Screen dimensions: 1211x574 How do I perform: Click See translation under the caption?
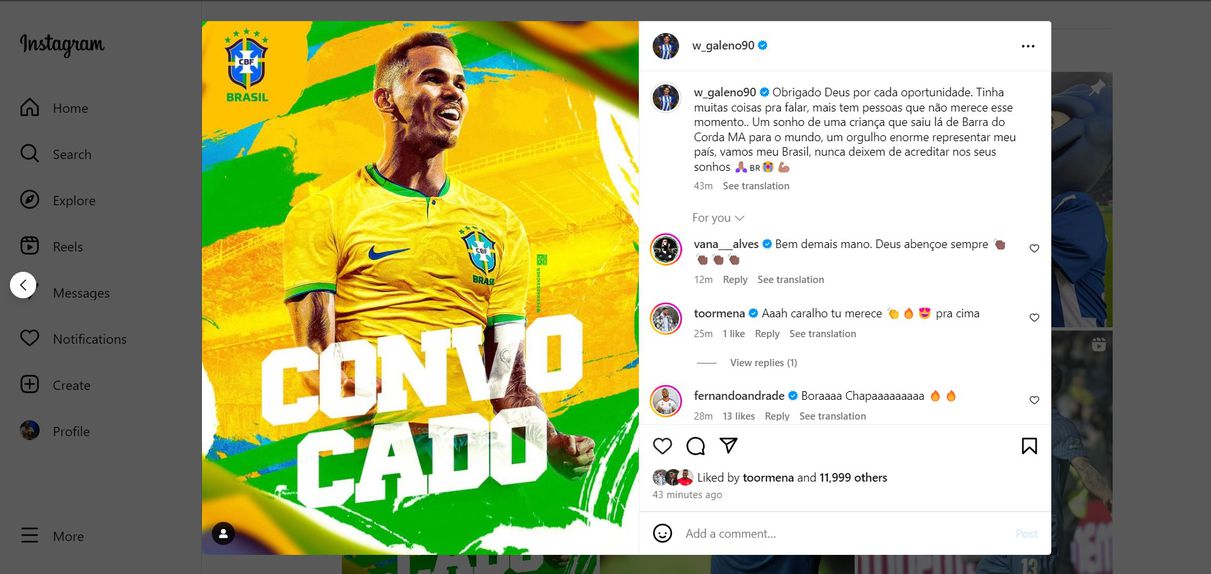756,186
